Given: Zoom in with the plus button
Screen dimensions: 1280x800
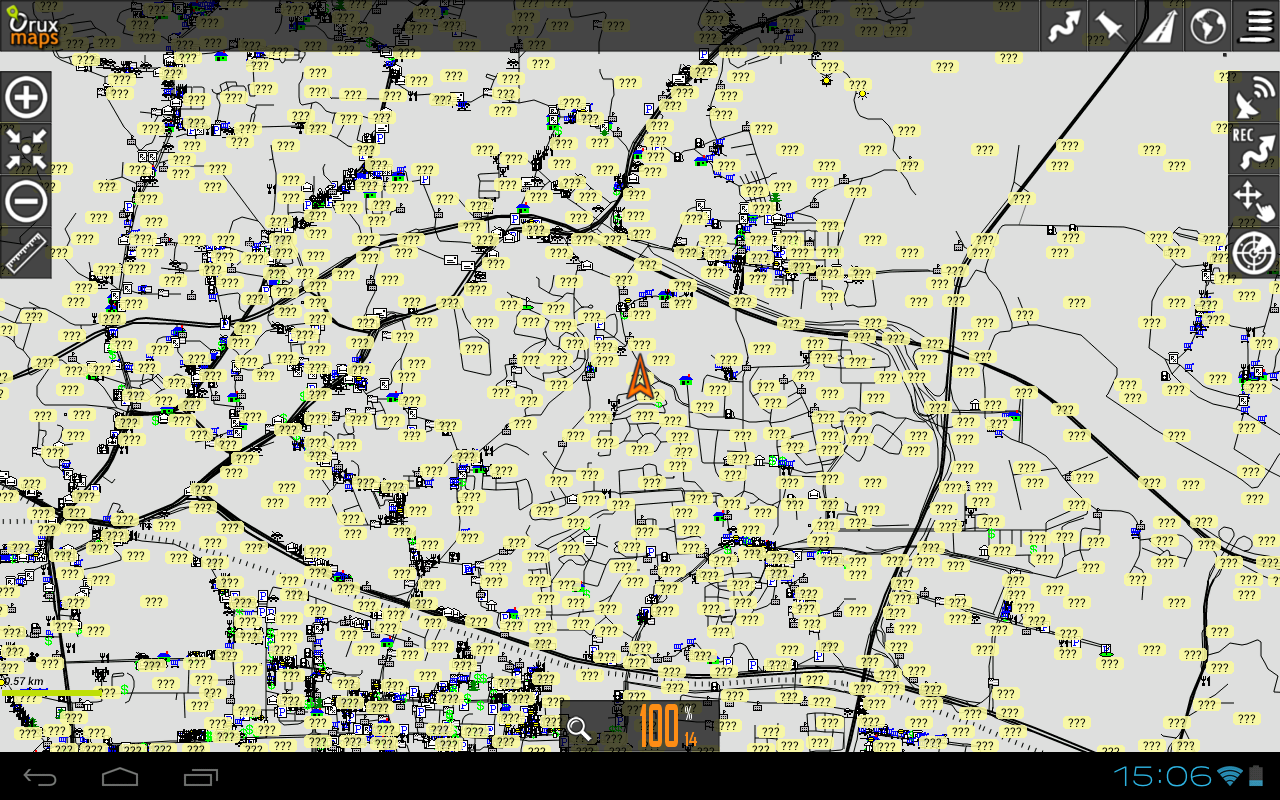Looking at the screenshot, I should 26,98.
